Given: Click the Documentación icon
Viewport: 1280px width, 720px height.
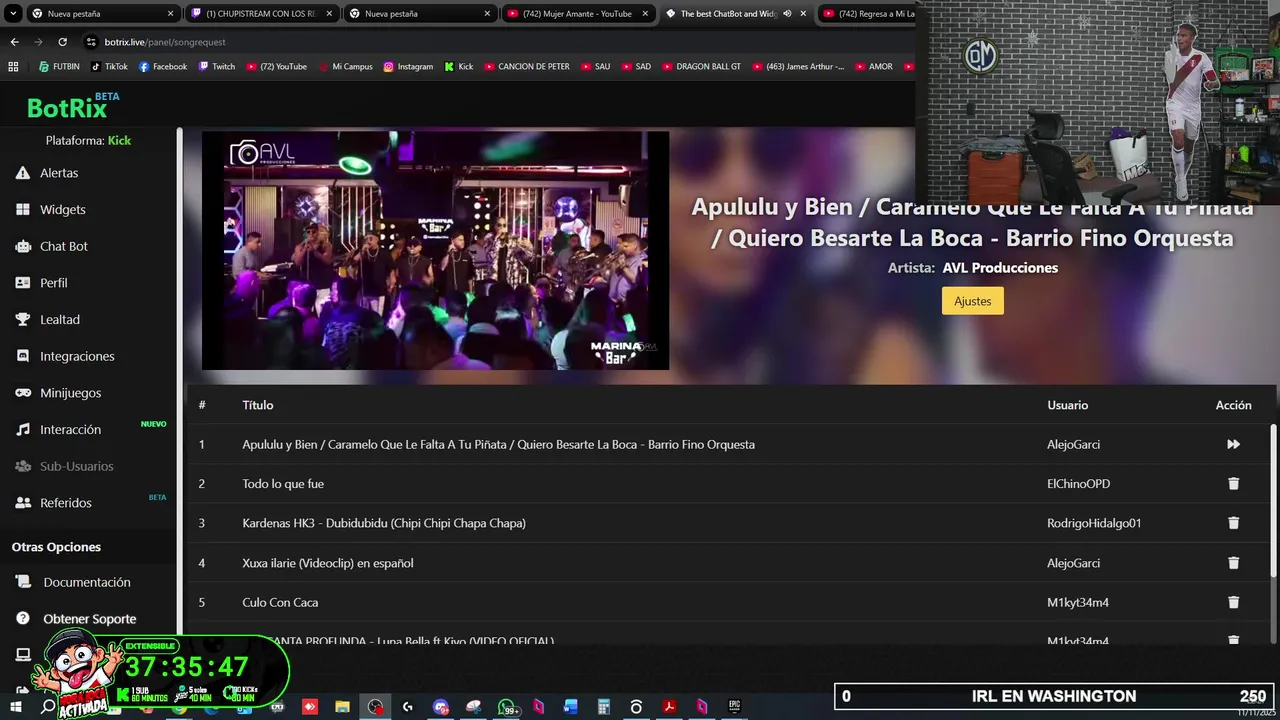Looking at the screenshot, I should pos(22,582).
